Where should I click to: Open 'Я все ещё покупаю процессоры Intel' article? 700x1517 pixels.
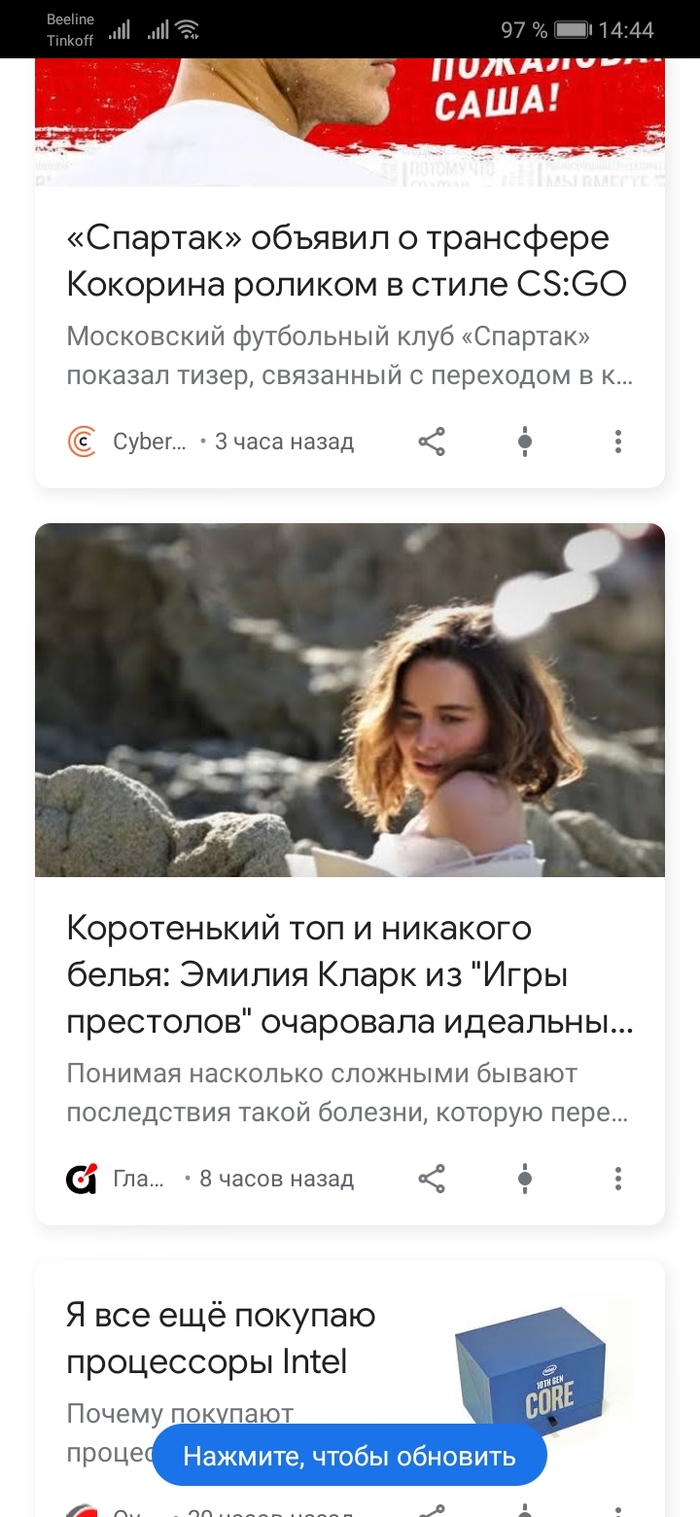221,1338
